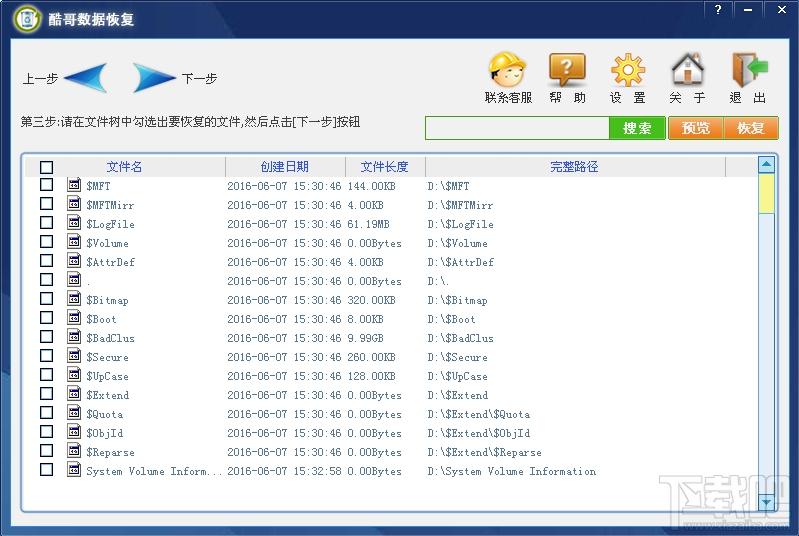Click the file icon beside $ObjId

click(74, 432)
